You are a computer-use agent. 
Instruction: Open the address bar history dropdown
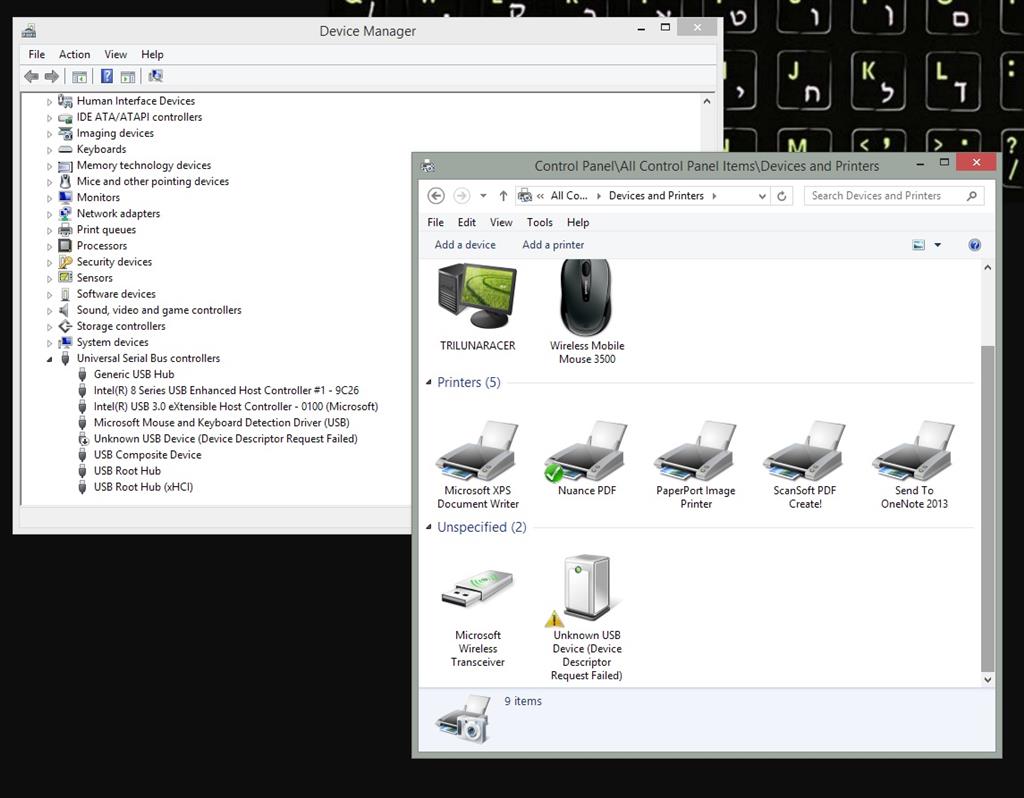point(761,196)
